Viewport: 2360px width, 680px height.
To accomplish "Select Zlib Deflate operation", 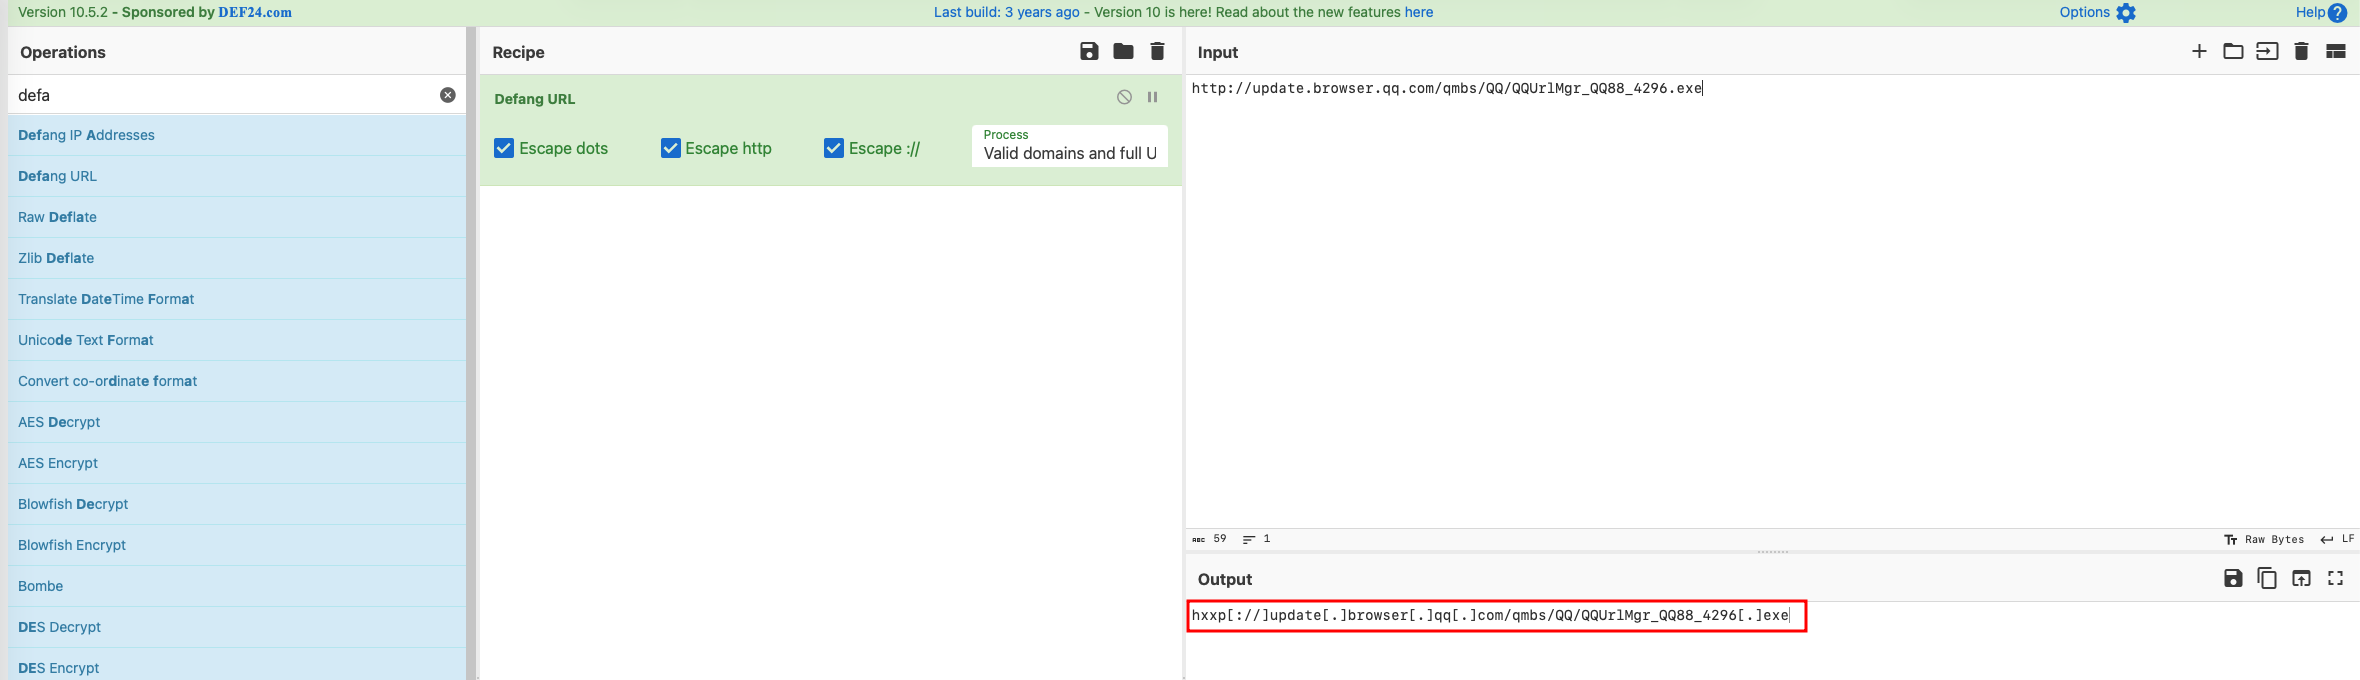I will pyautogui.click(x=237, y=258).
